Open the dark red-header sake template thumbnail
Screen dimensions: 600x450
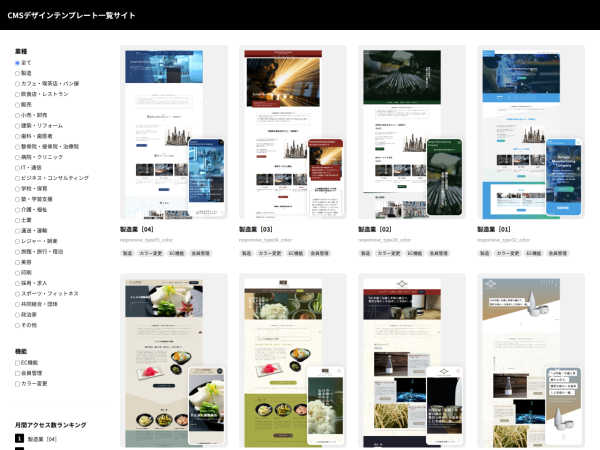pos(412,360)
